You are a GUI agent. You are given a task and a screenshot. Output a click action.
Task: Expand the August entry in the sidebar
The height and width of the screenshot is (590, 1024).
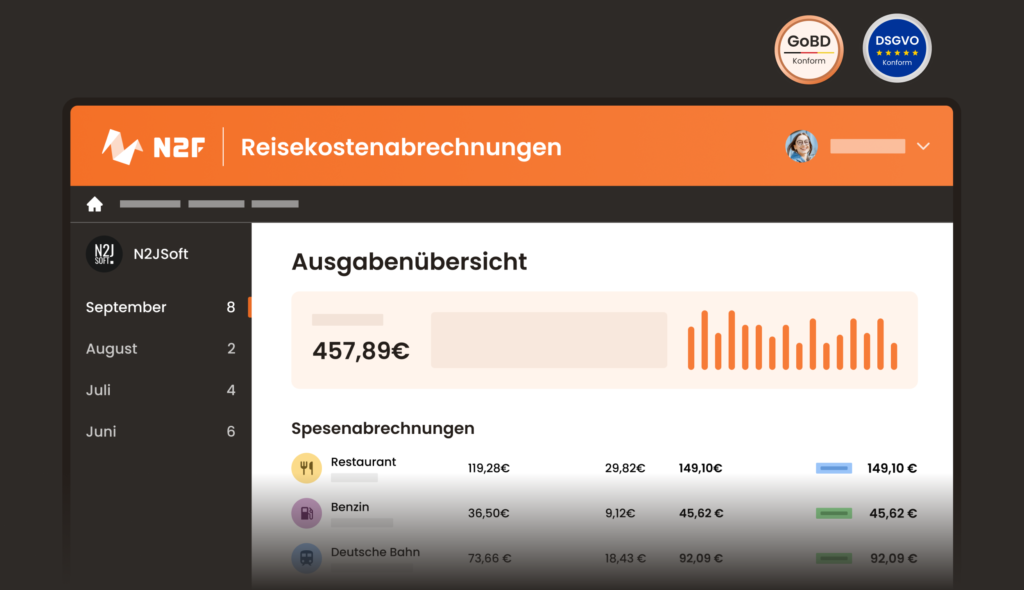112,348
